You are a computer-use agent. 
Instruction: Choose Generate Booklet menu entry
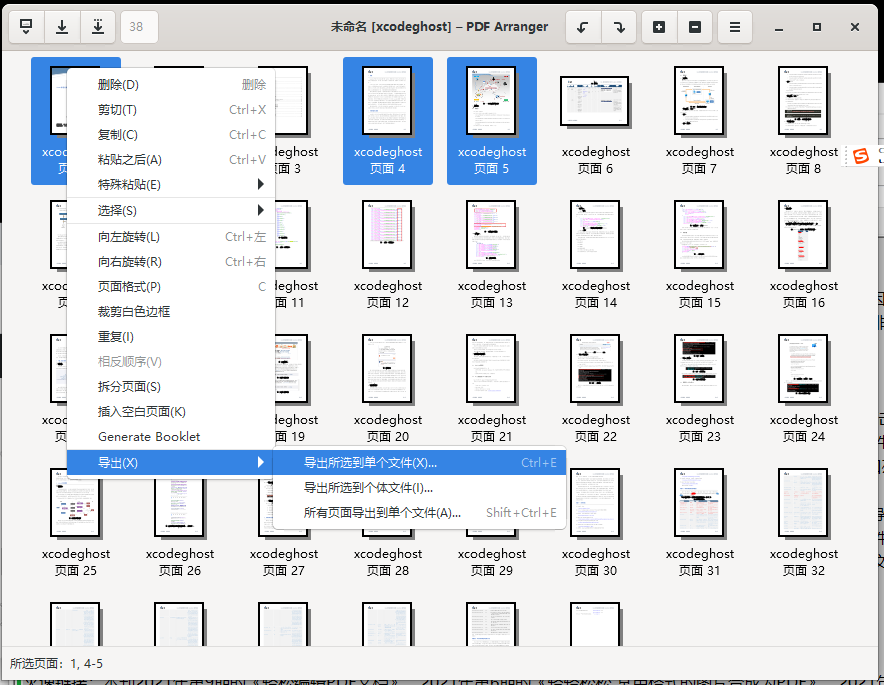pos(171,436)
